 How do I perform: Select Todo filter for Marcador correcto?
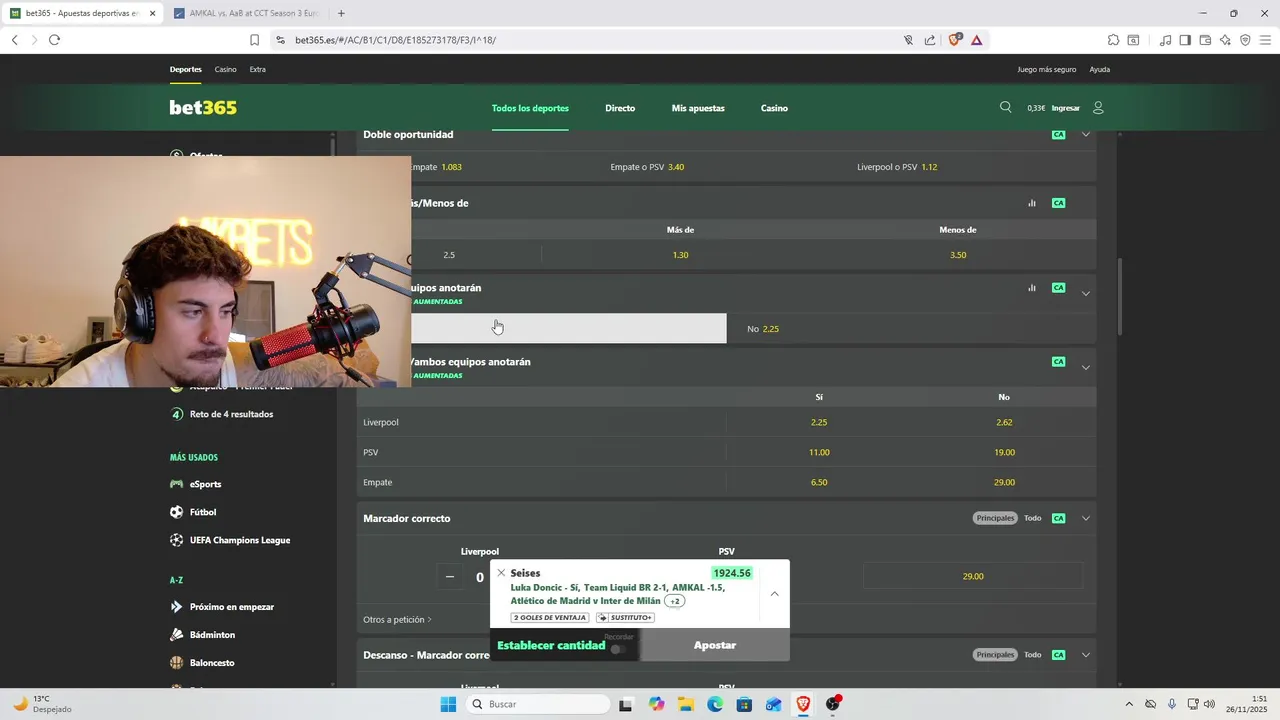point(1033,518)
